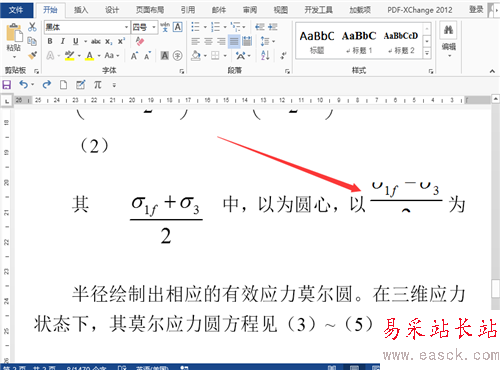The width and height of the screenshot is (500, 370).
Task: Toggle subscript formatting
Action: pos(109,42)
